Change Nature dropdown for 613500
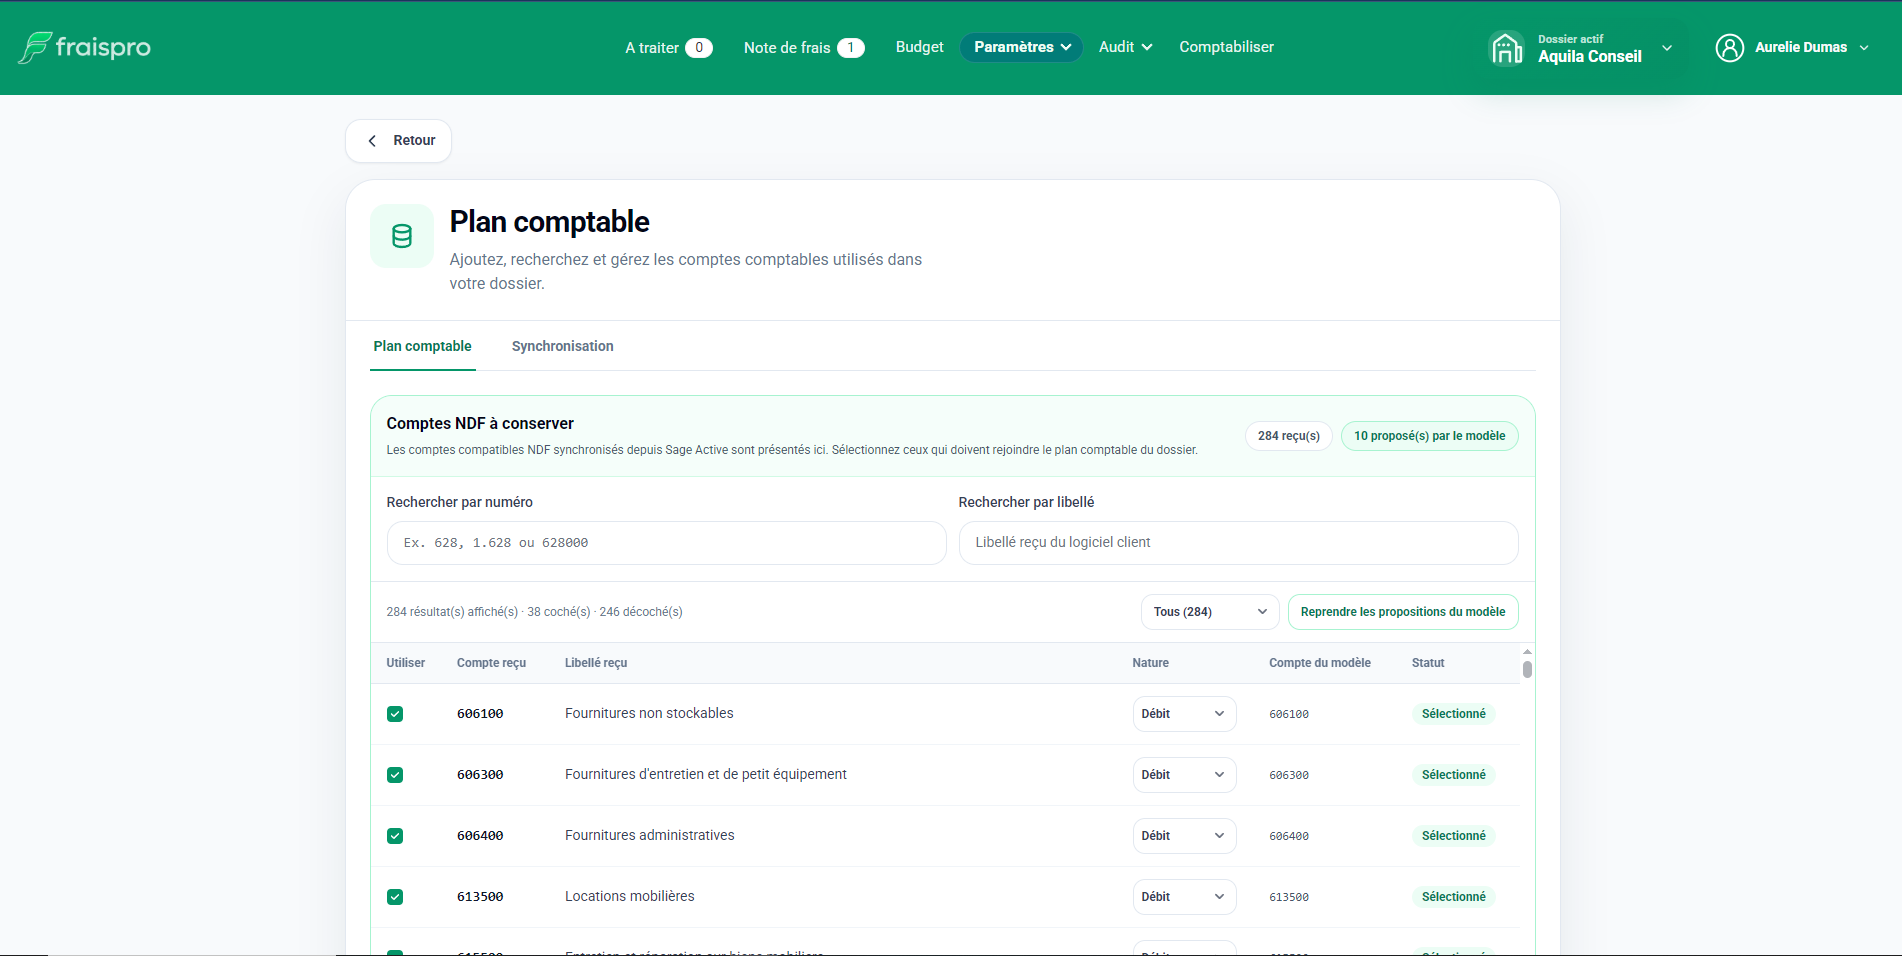The width and height of the screenshot is (1902, 956). (x=1184, y=897)
